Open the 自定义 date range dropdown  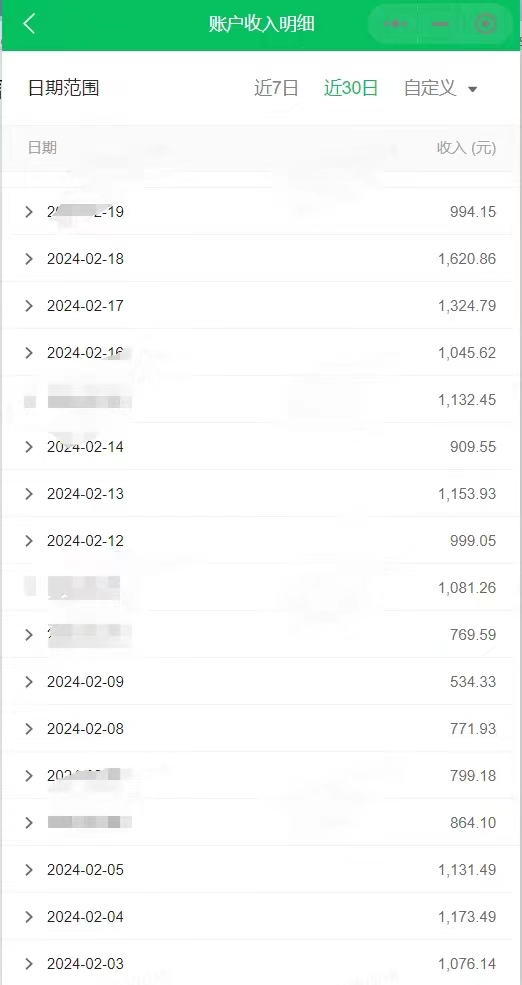point(441,88)
